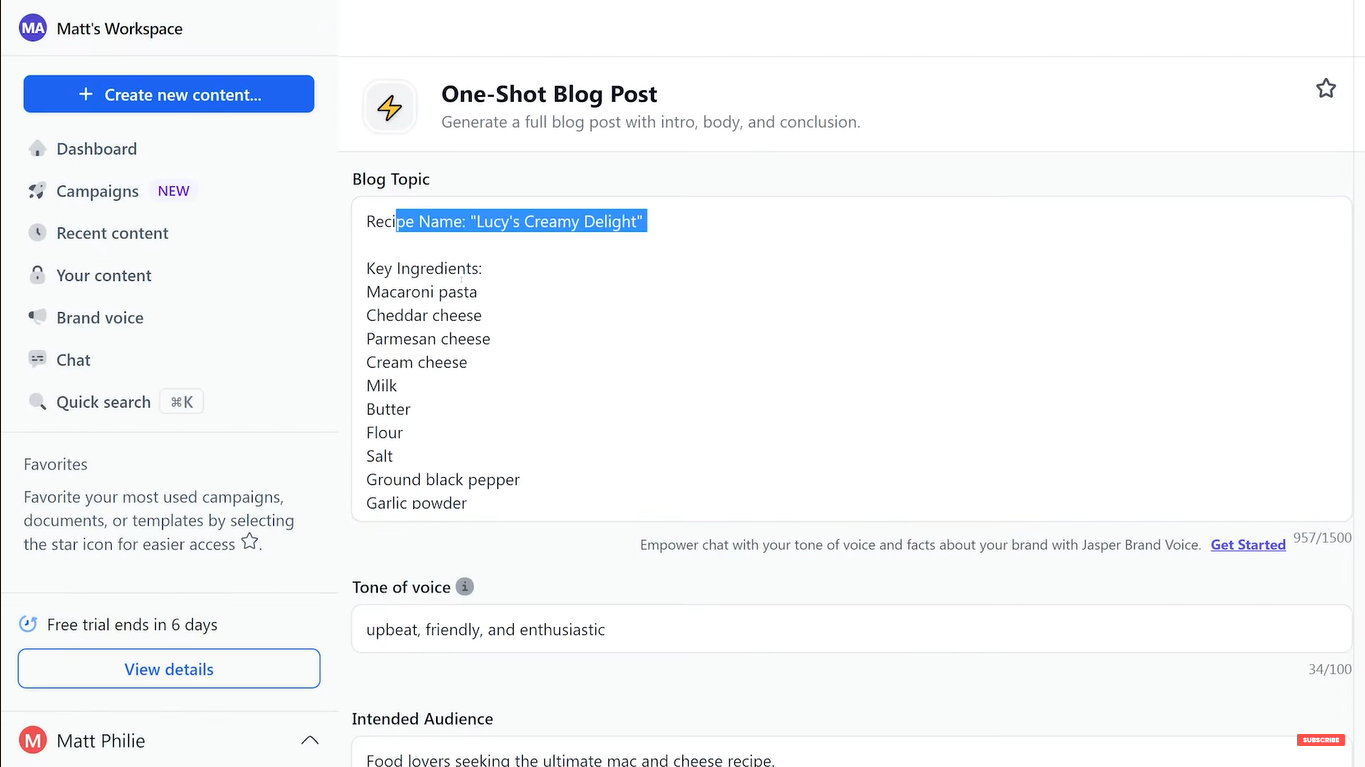Open Campaigns via the rocket icon
The image size is (1365, 767).
click(x=37, y=190)
